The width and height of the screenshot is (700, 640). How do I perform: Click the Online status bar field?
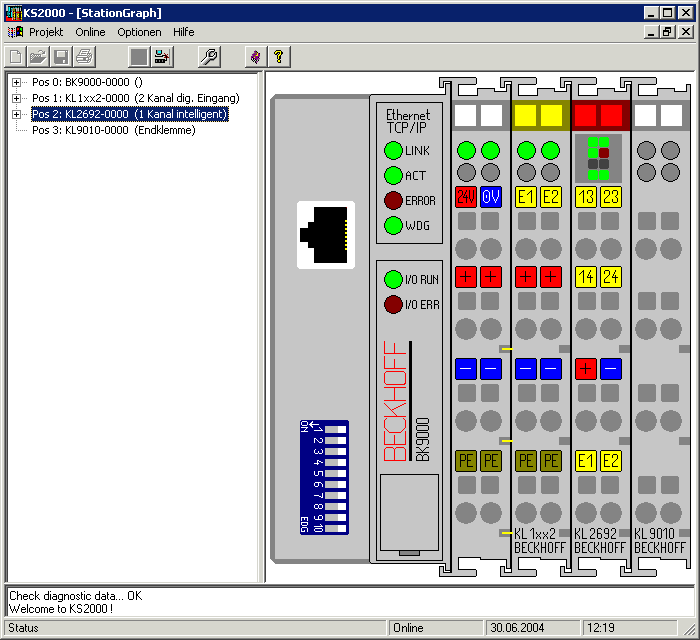click(x=436, y=628)
